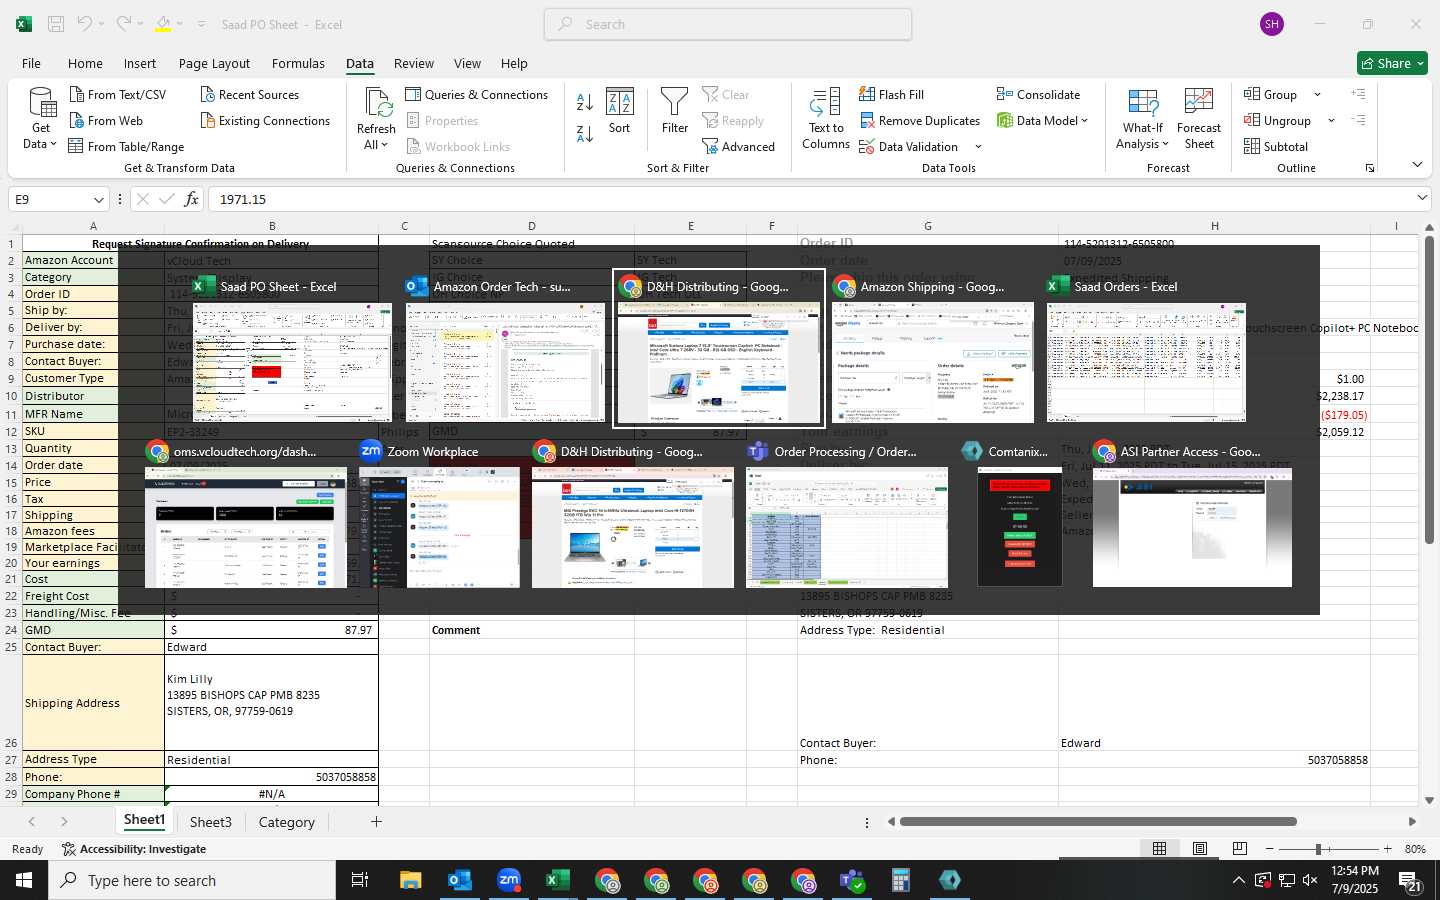This screenshot has height=900, width=1440.
Task: Switch to Home ribbon tab
Action: click(85, 63)
